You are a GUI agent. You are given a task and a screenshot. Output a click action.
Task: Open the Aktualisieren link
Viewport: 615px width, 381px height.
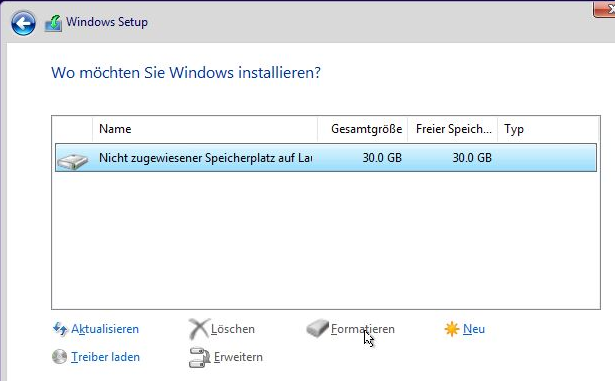pos(105,329)
